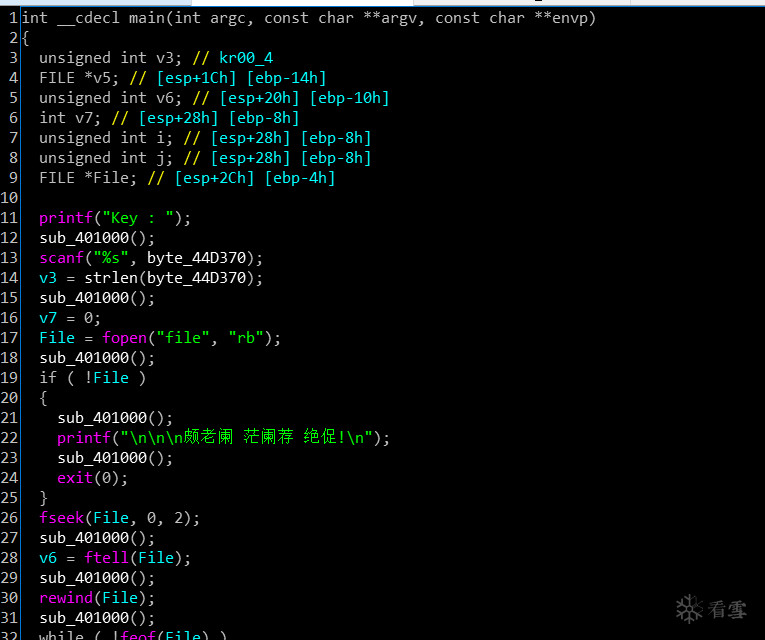This screenshot has width=765, height=640.
Task: Select v5 in the FILE *v5 declaration
Action: point(102,78)
